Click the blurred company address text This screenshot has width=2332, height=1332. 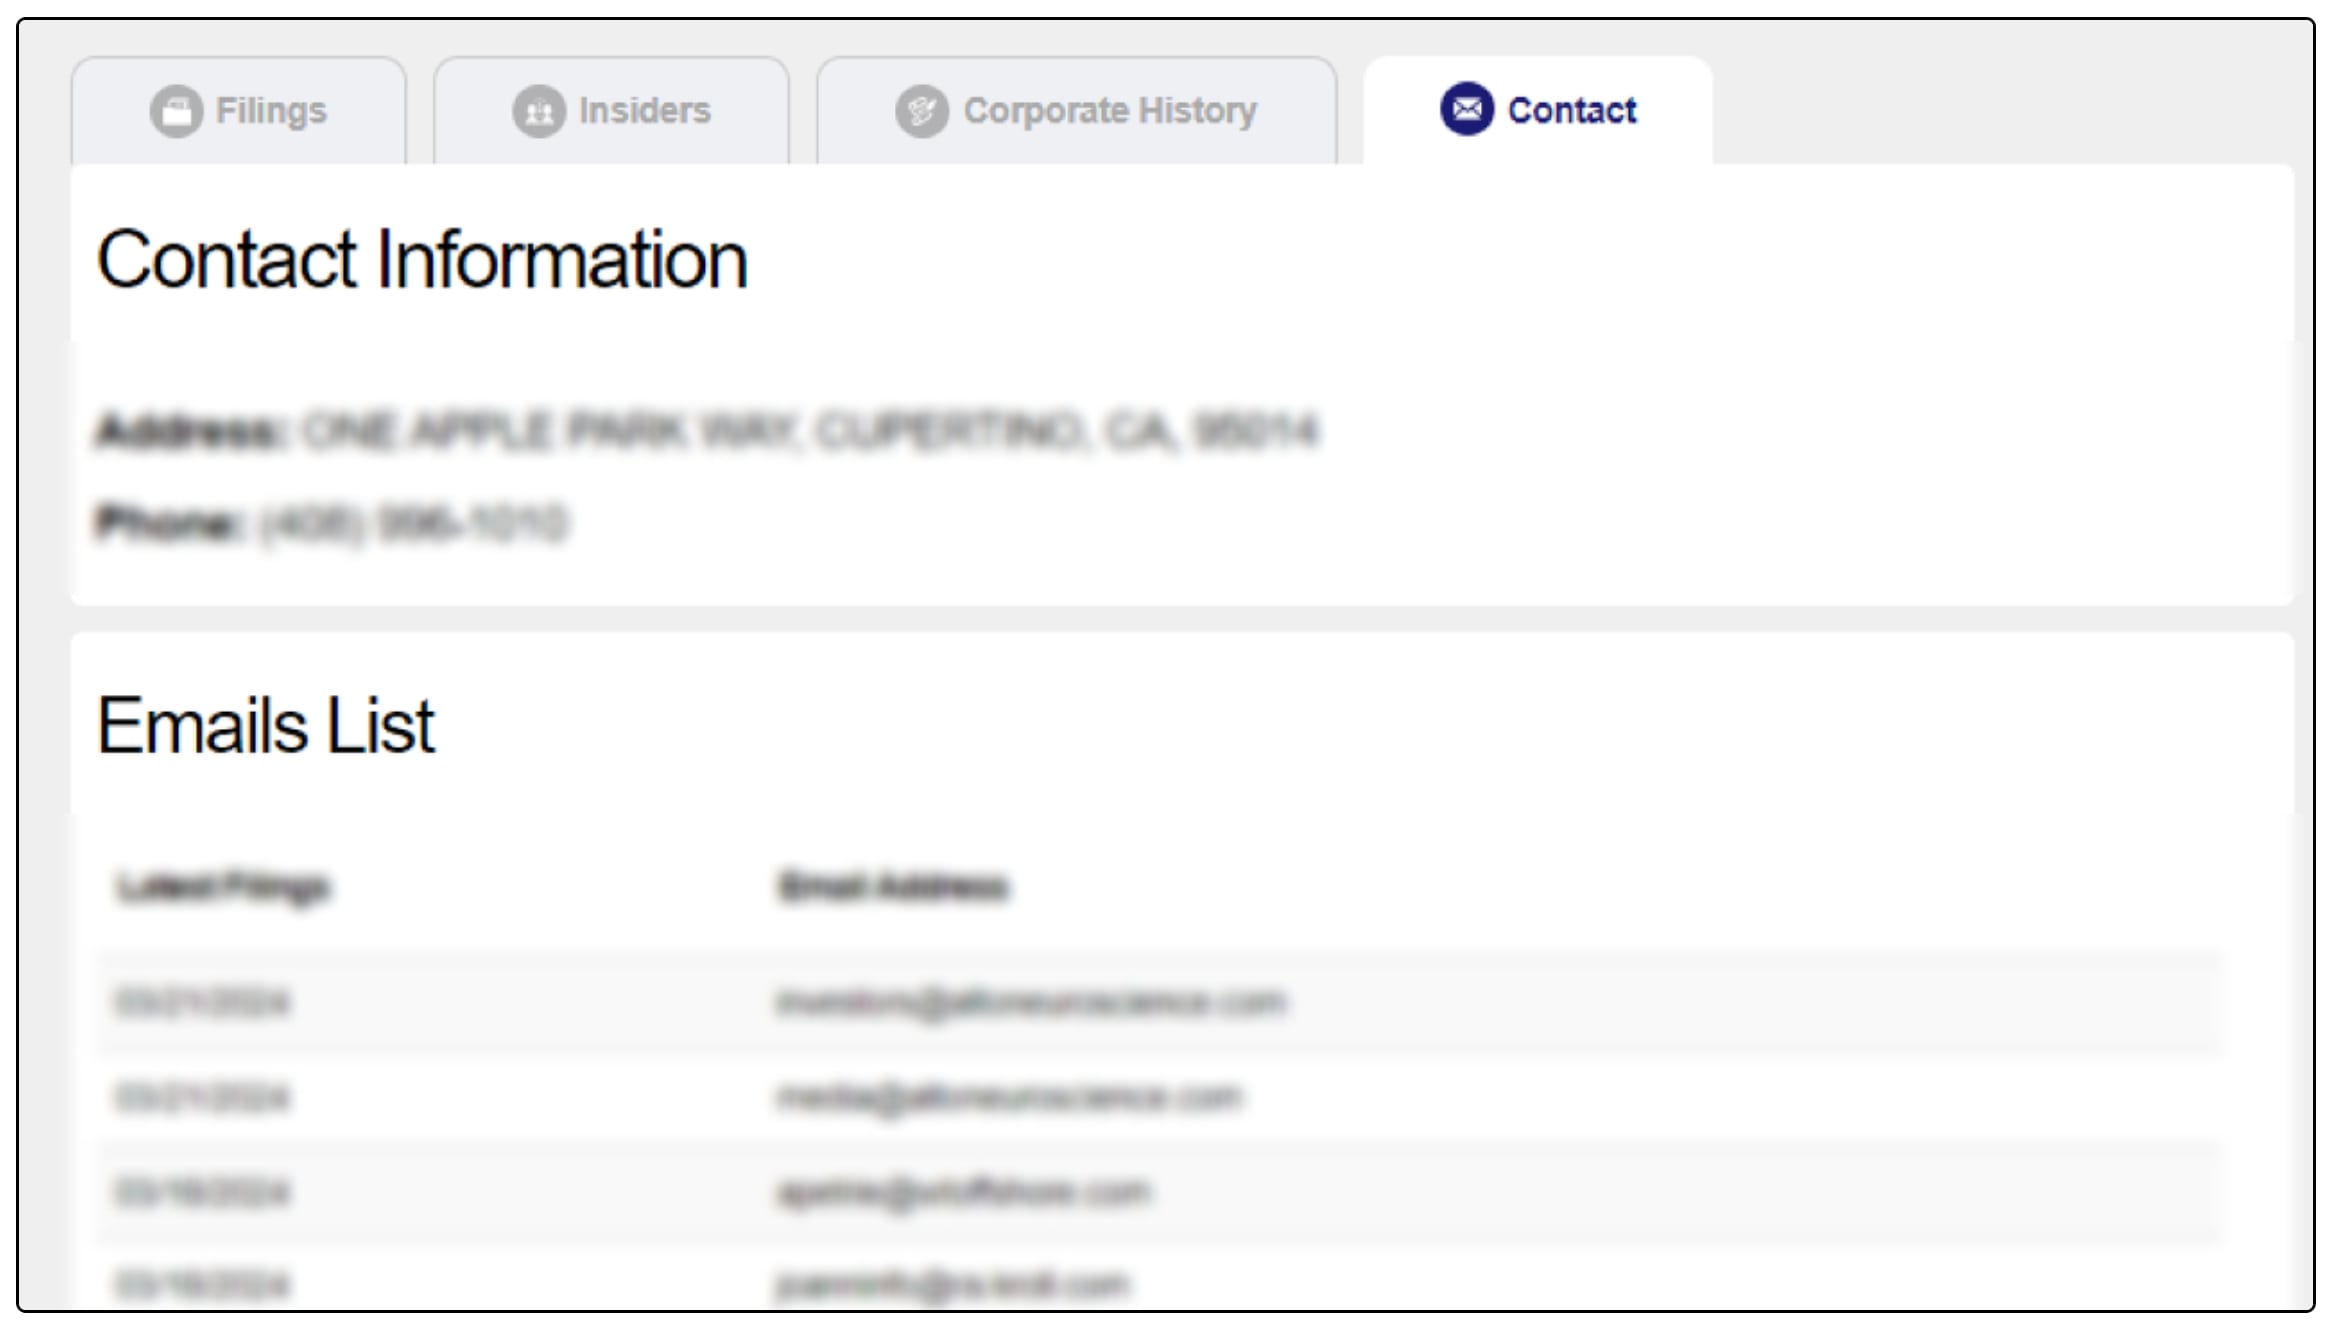point(808,431)
